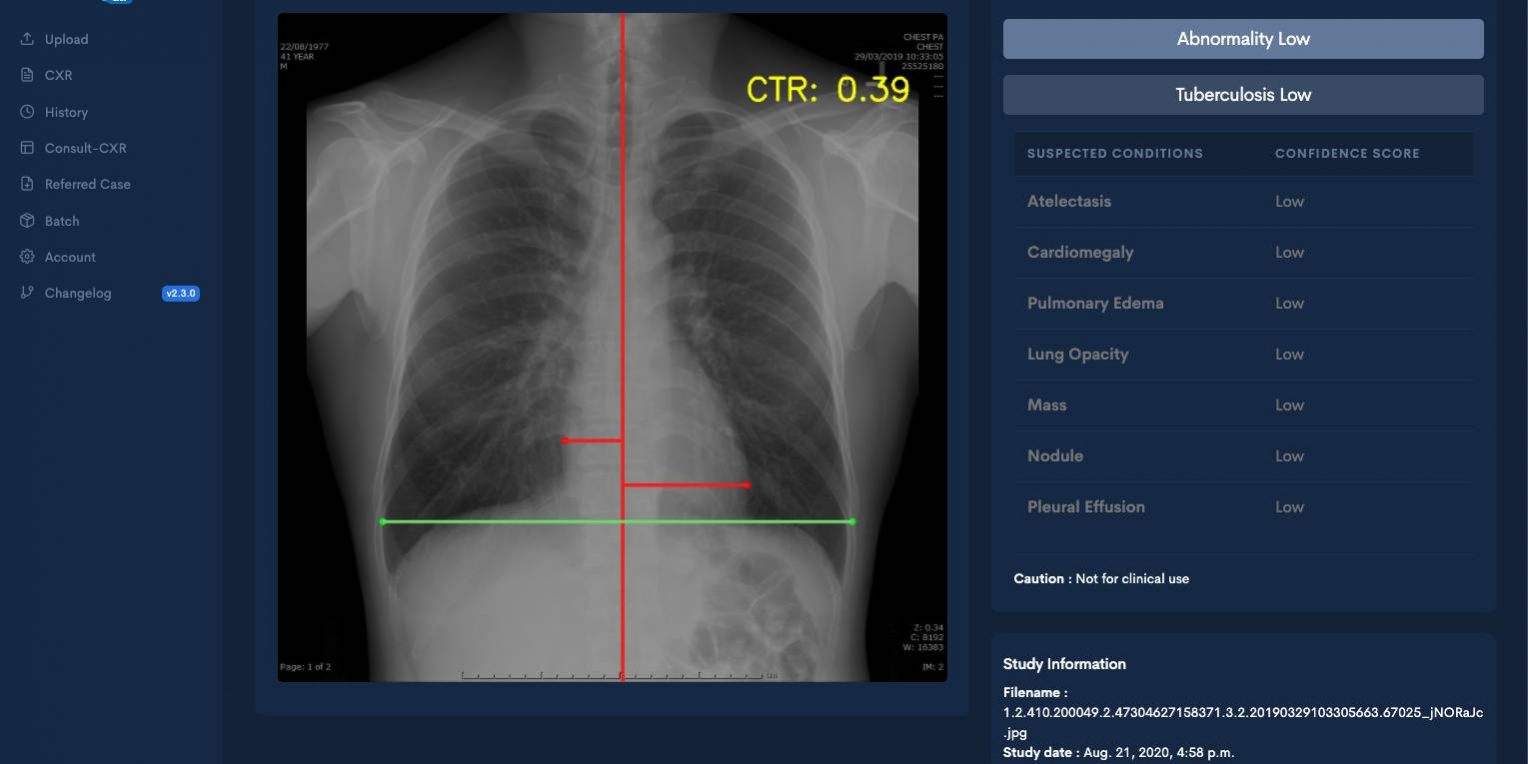Open Referred Case via the file icon
The width and height of the screenshot is (1528, 764).
pyautogui.click(x=24, y=183)
